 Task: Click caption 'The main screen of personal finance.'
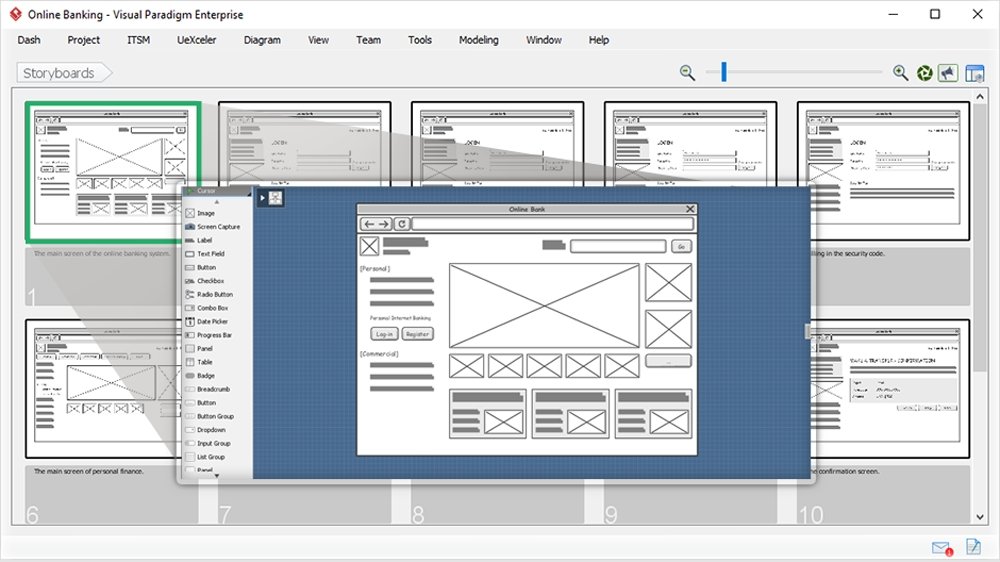click(89, 471)
